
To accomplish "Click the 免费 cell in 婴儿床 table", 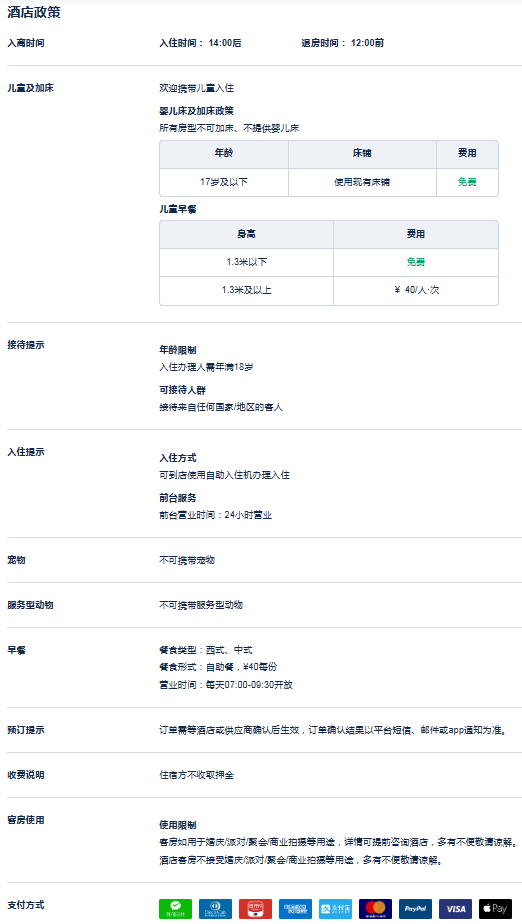I will point(467,182).
